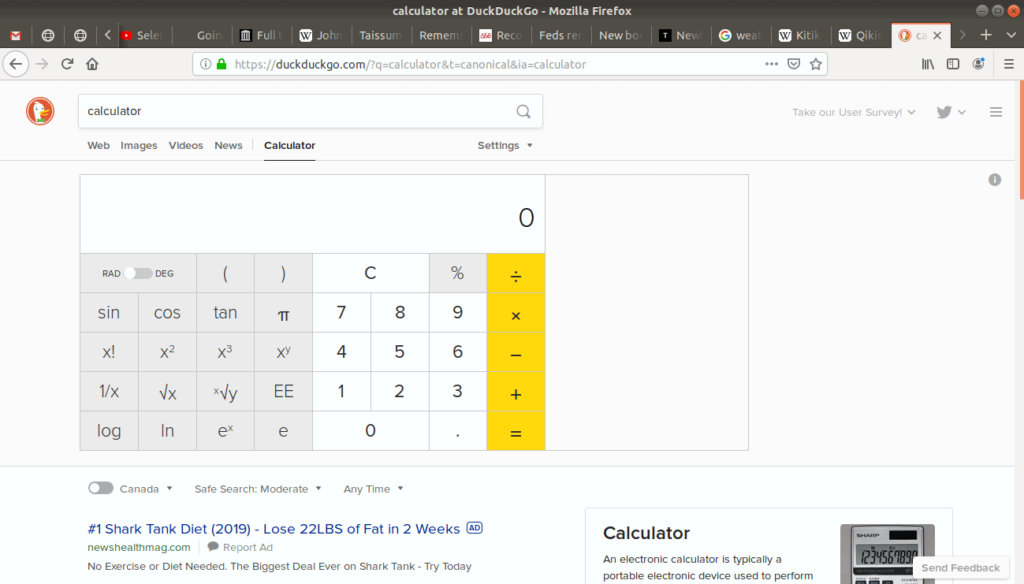The width and height of the screenshot is (1024, 584).
Task: Select the Images tab
Action: coord(138,146)
